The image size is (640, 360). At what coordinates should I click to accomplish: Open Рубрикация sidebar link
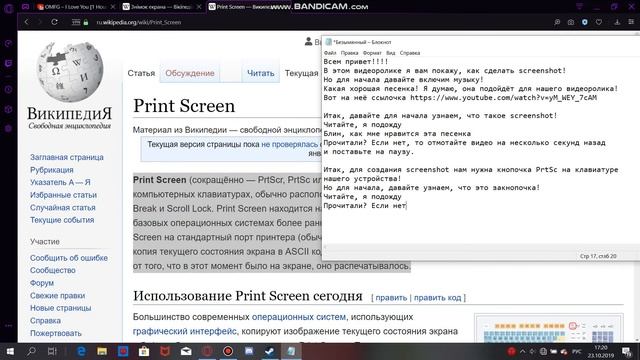tap(52, 170)
